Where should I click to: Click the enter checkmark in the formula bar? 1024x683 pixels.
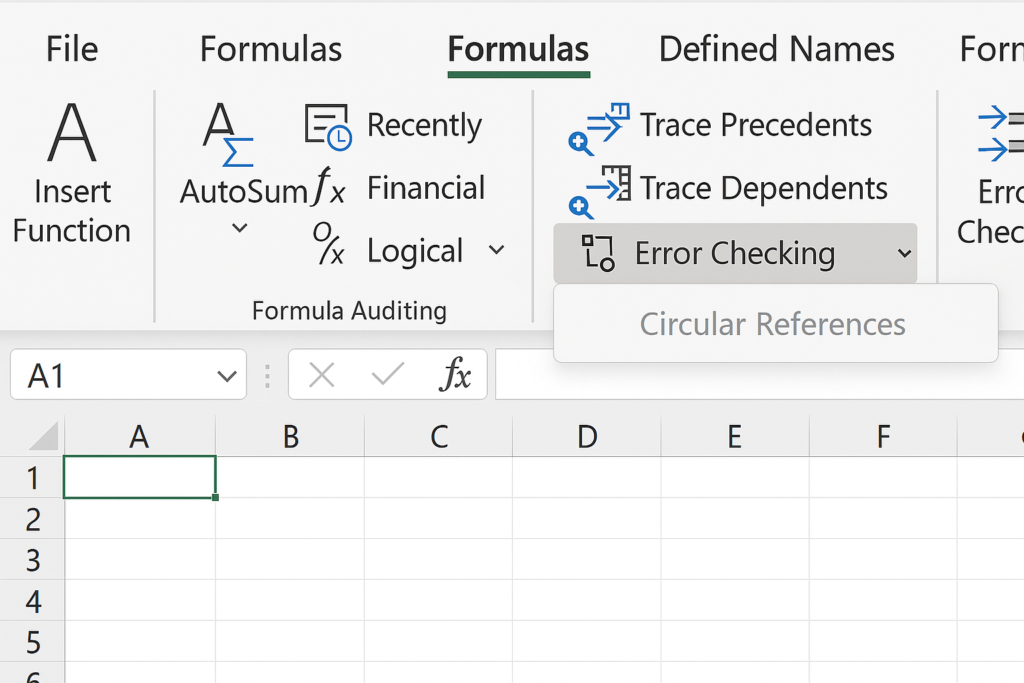tap(386, 375)
